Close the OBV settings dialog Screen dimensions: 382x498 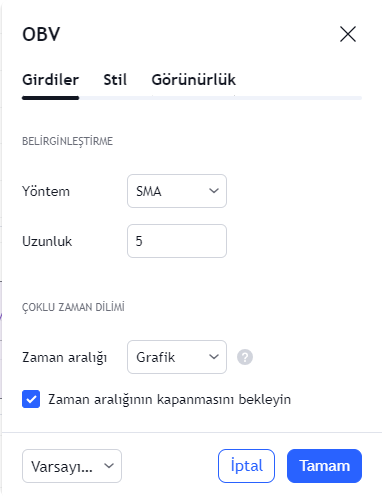click(x=348, y=34)
